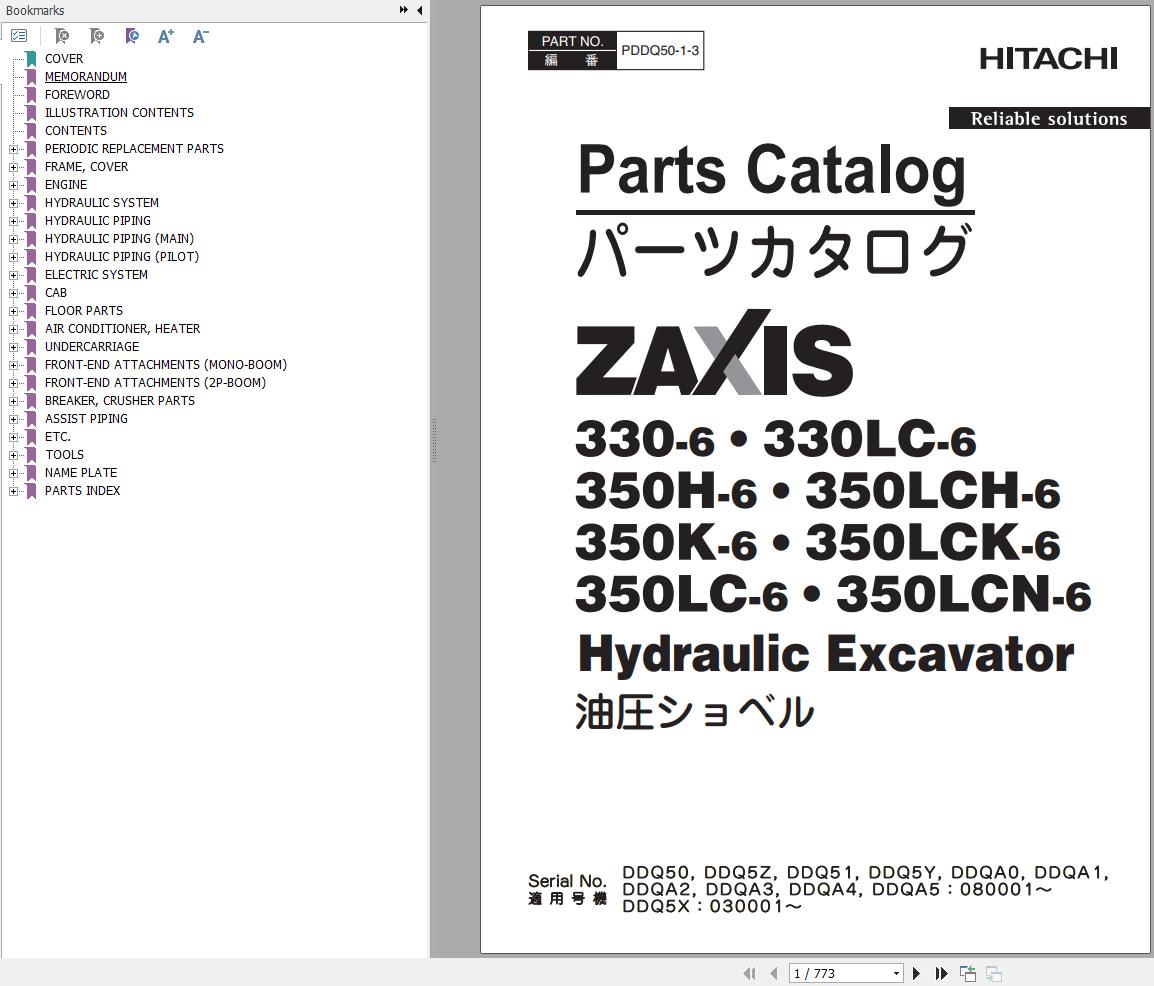This screenshot has width=1154, height=986.
Task: Expand the UNDERCARRIAGE bookmark
Action: [x=13, y=347]
